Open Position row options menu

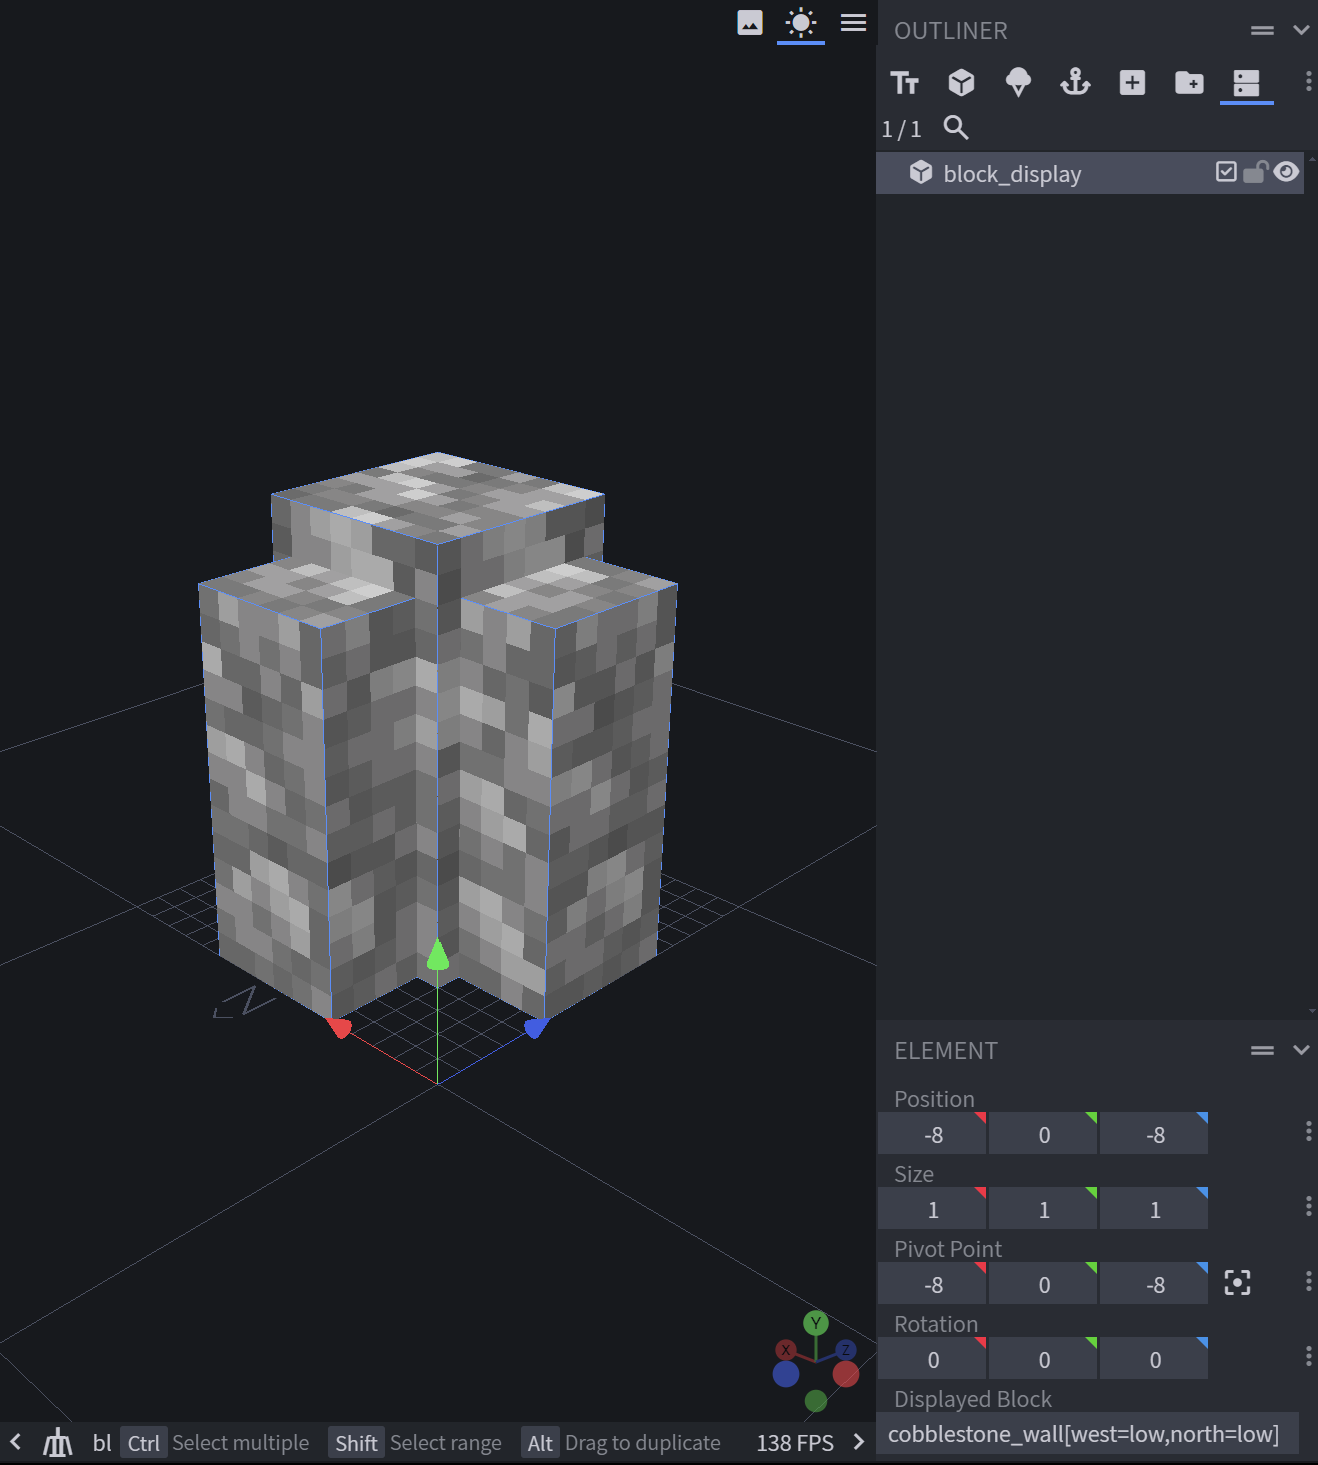1308,1131
